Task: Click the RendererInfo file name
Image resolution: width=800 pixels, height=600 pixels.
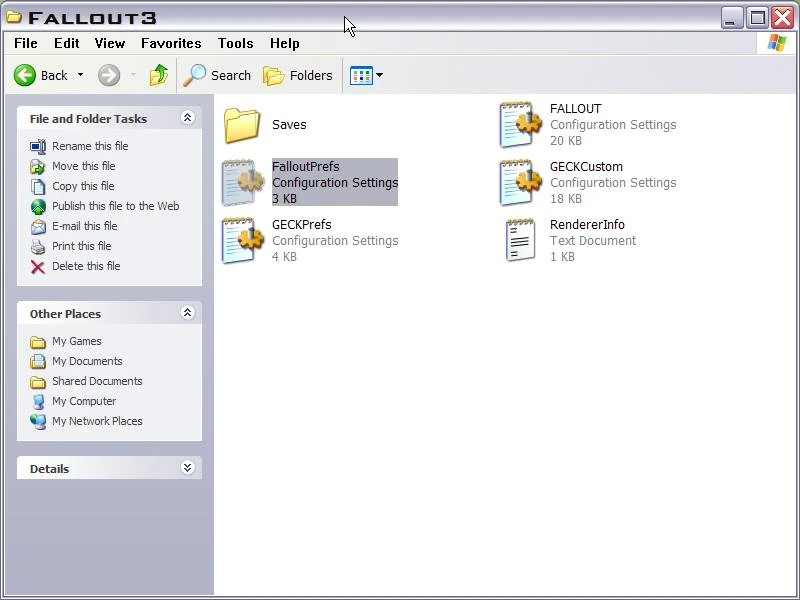Action: click(x=587, y=224)
